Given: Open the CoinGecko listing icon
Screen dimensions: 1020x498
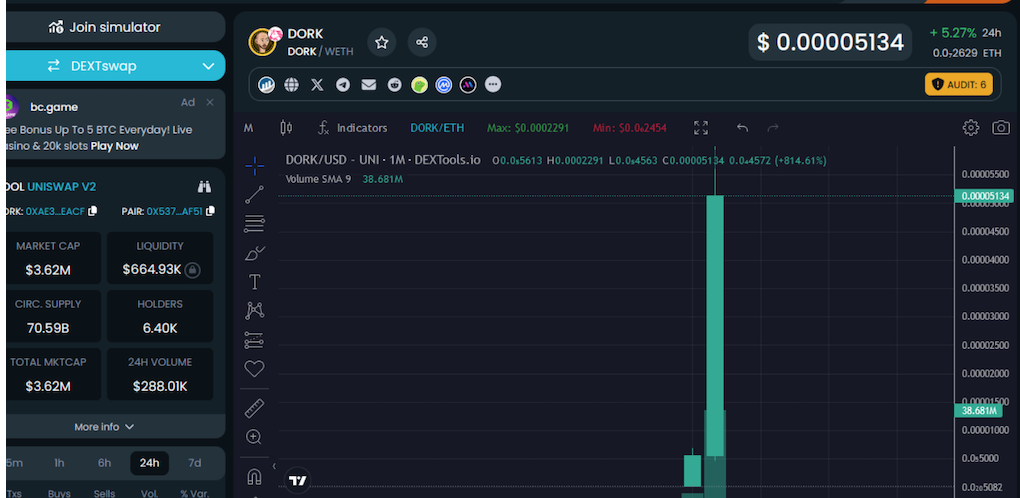Looking at the screenshot, I should tap(420, 85).
